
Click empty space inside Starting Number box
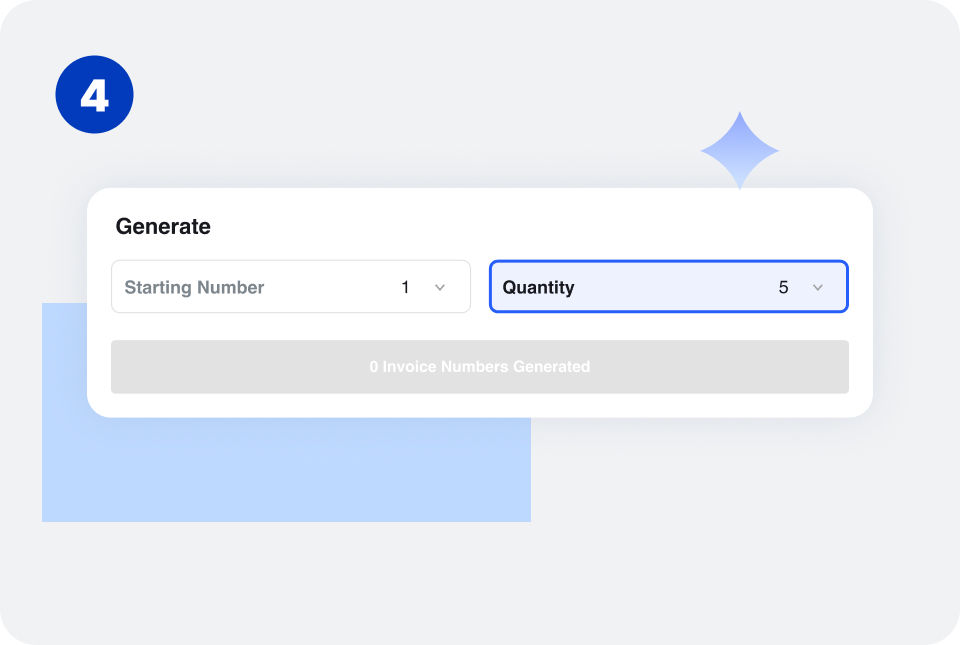click(331, 287)
